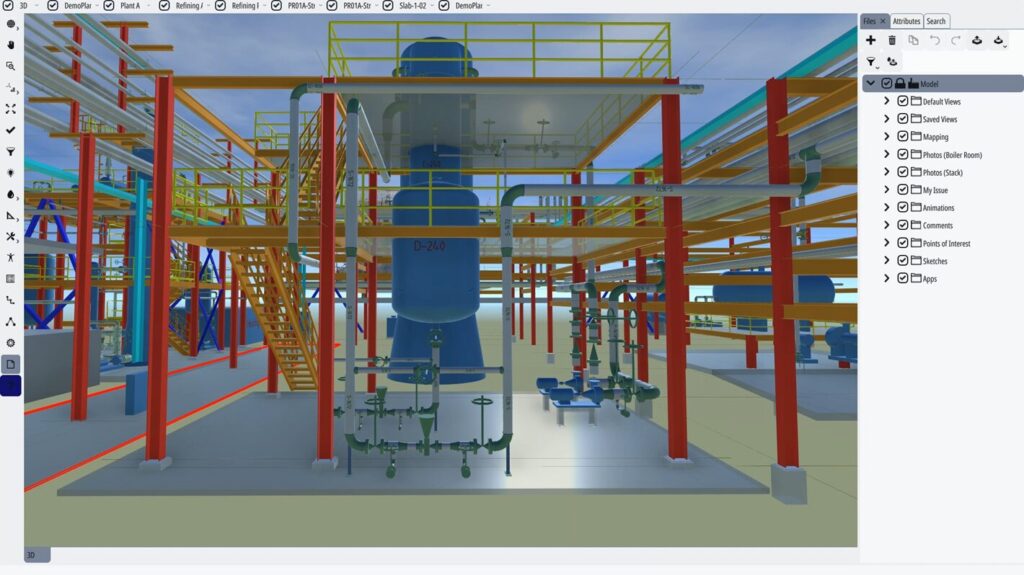Toggle the Slab-1-02 checkbox
This screenshot has width=1024, height=575.
388,6
